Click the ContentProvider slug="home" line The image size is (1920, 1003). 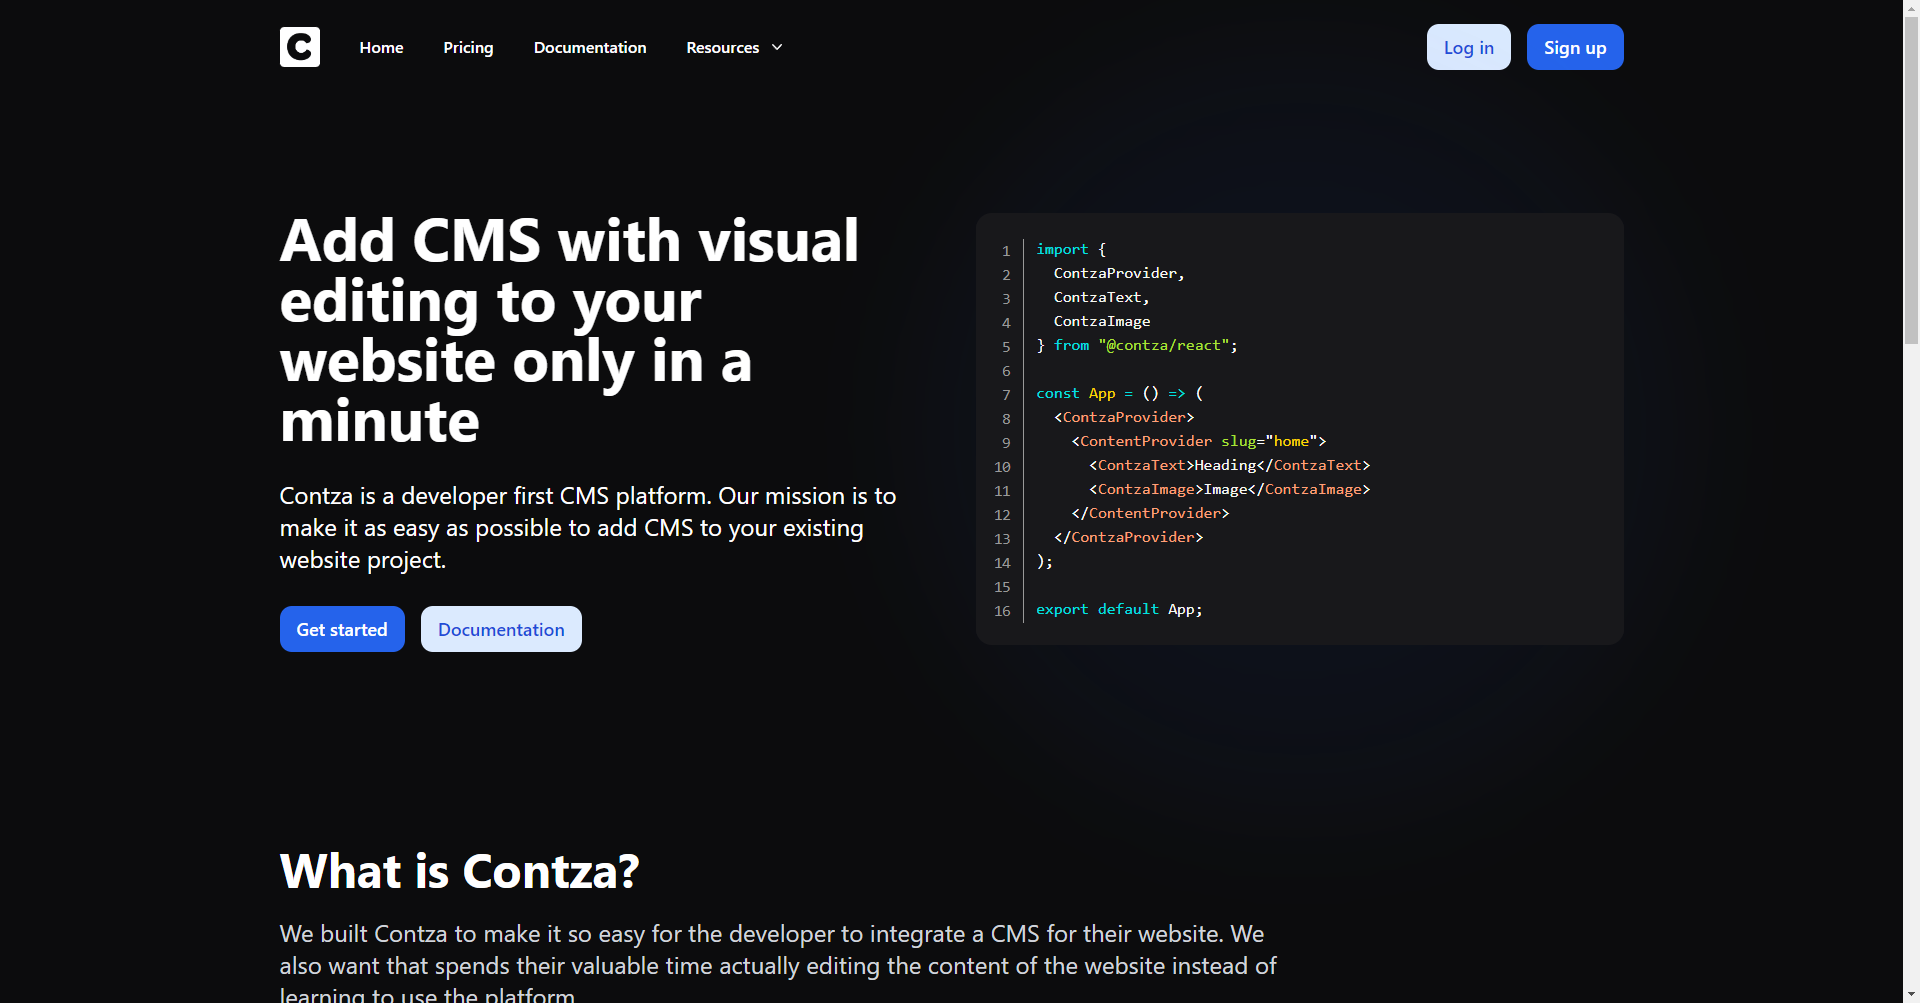[x=1199, y=441]
